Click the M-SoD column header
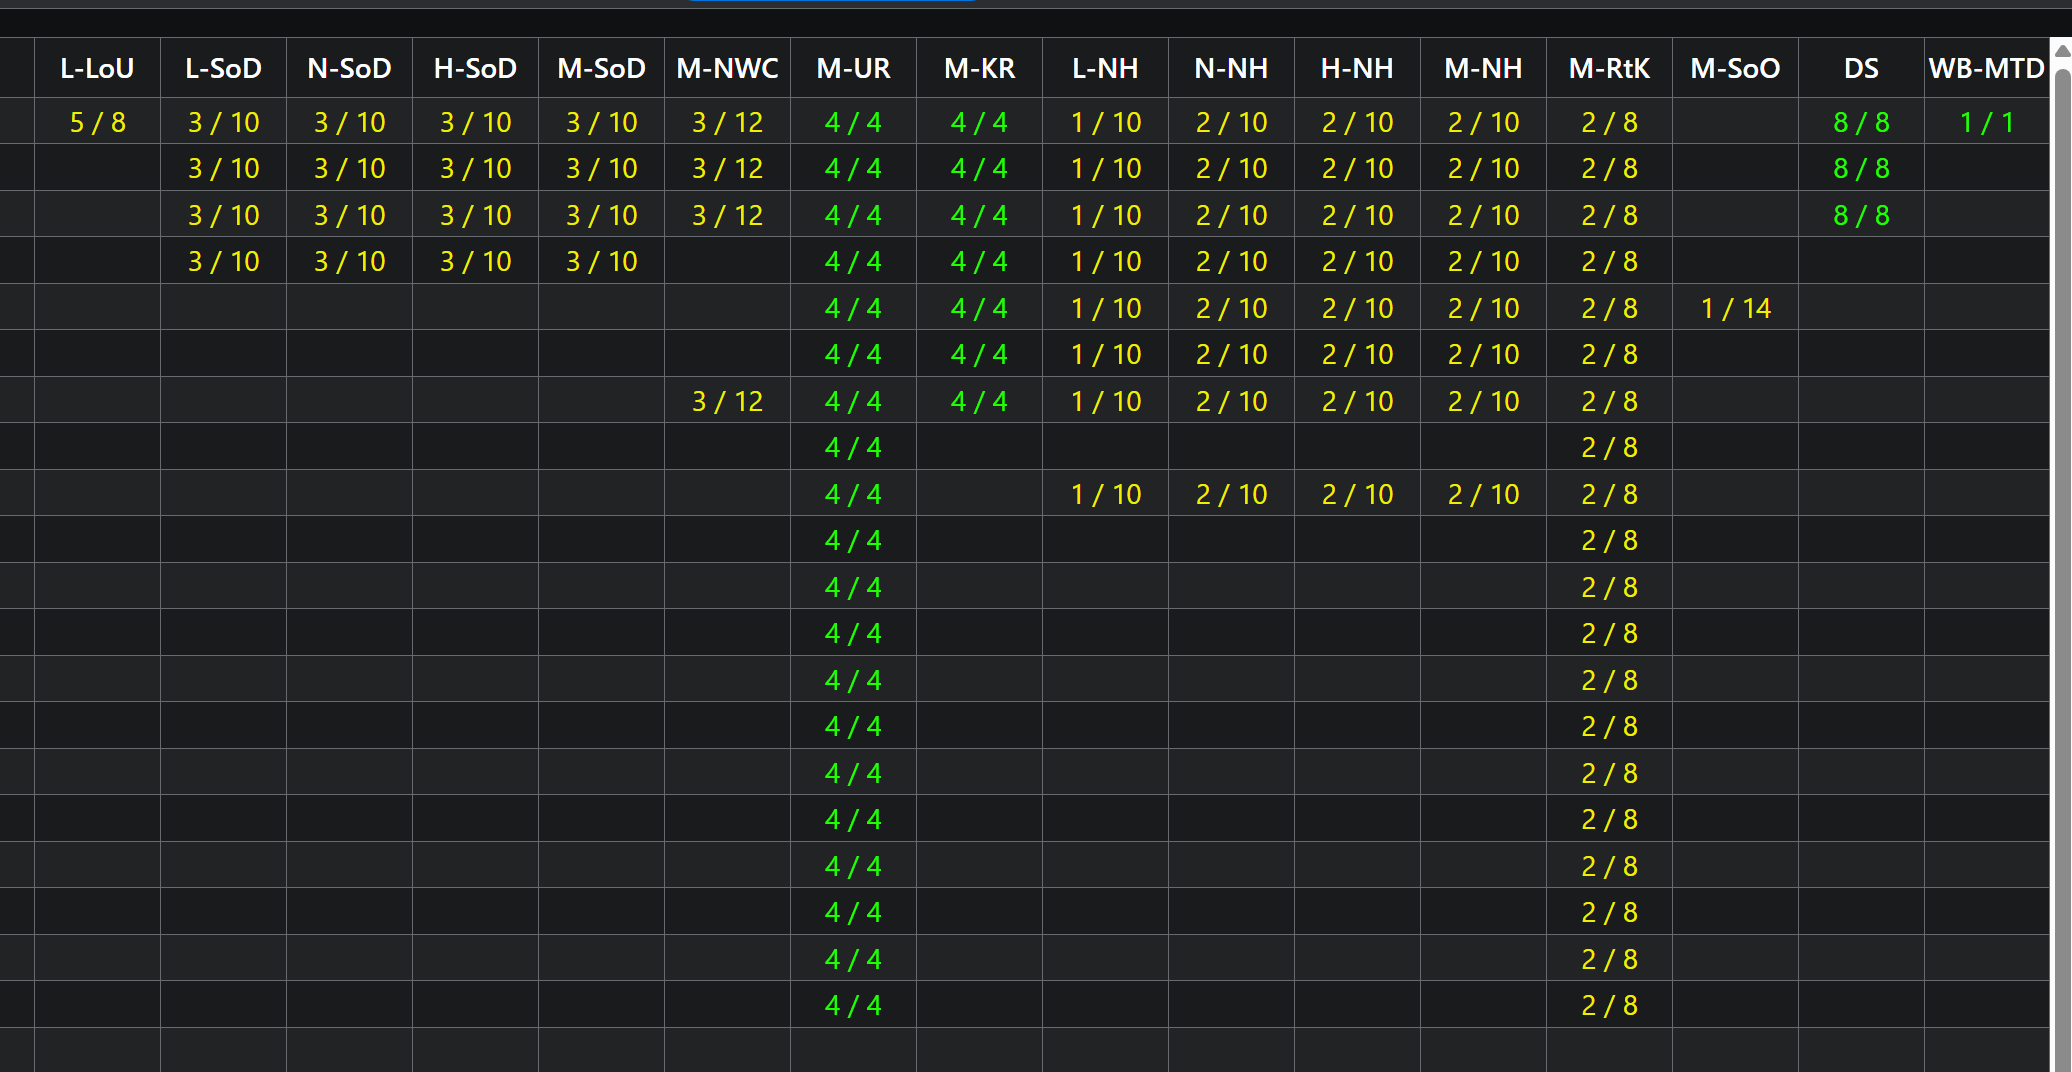 coord(601,68)
